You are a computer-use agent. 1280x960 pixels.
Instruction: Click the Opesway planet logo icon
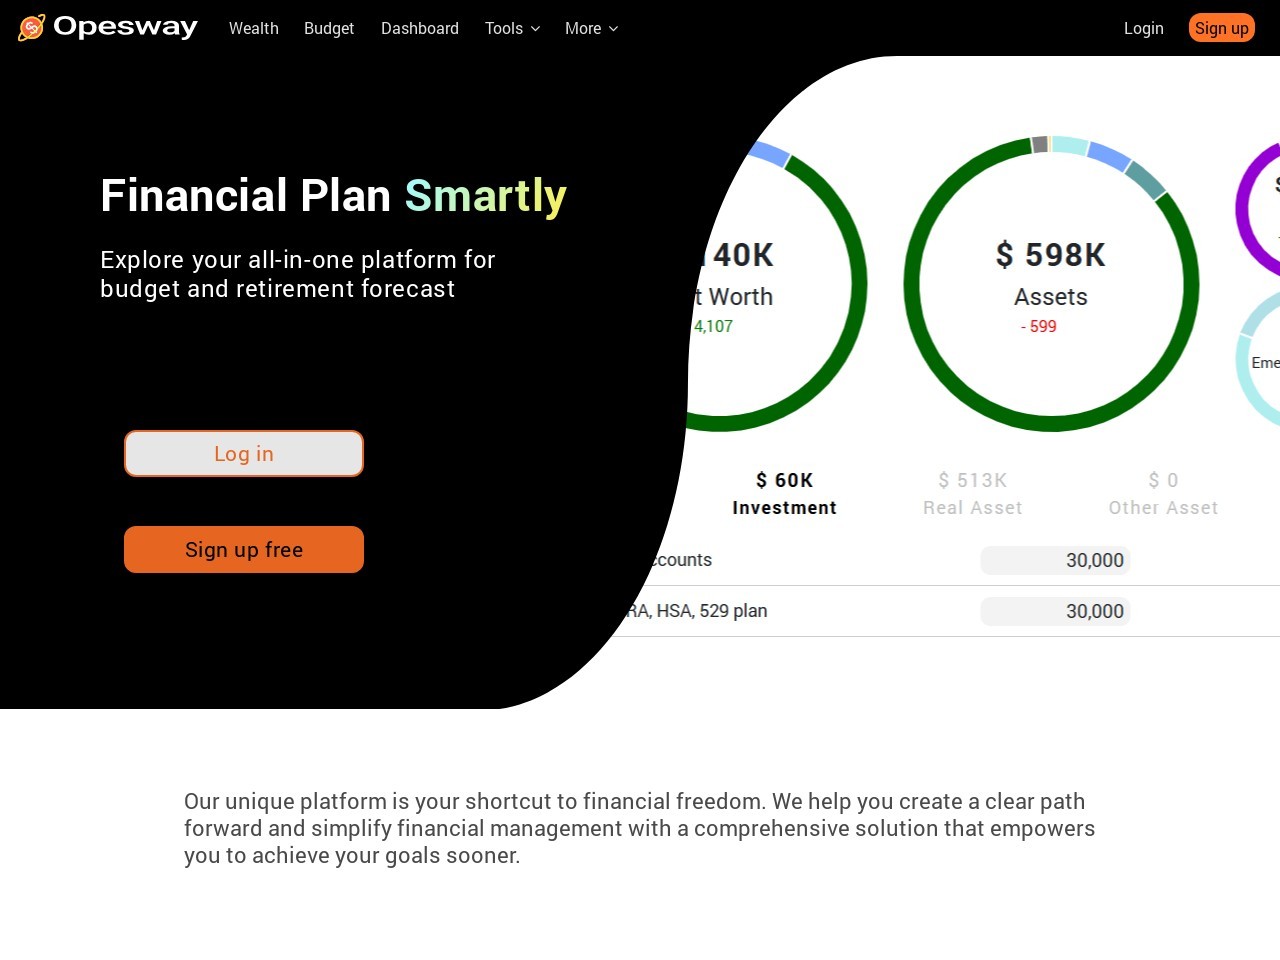pyautogui.click(x=32, y=28)
